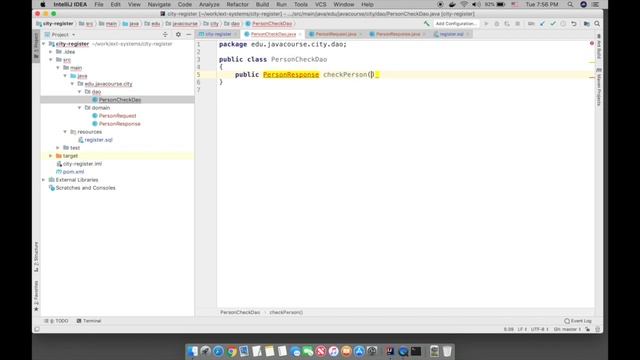
Task: Collapse the edu.javacourse.city package
Action: click(x=73, y=84)
